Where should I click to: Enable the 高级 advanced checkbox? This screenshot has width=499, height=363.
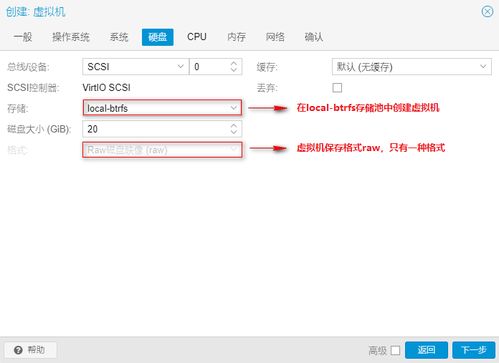pos(395,350)
